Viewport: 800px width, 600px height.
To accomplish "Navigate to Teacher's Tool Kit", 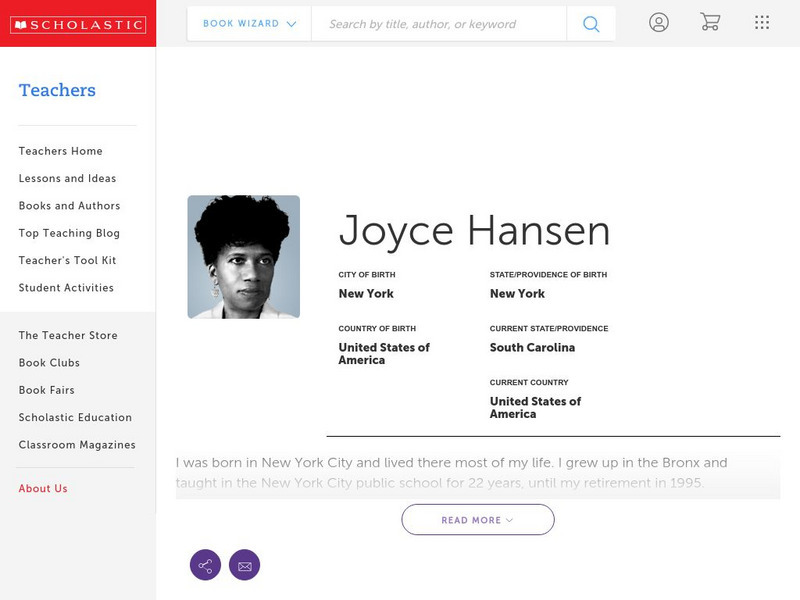I will point(67,261).
